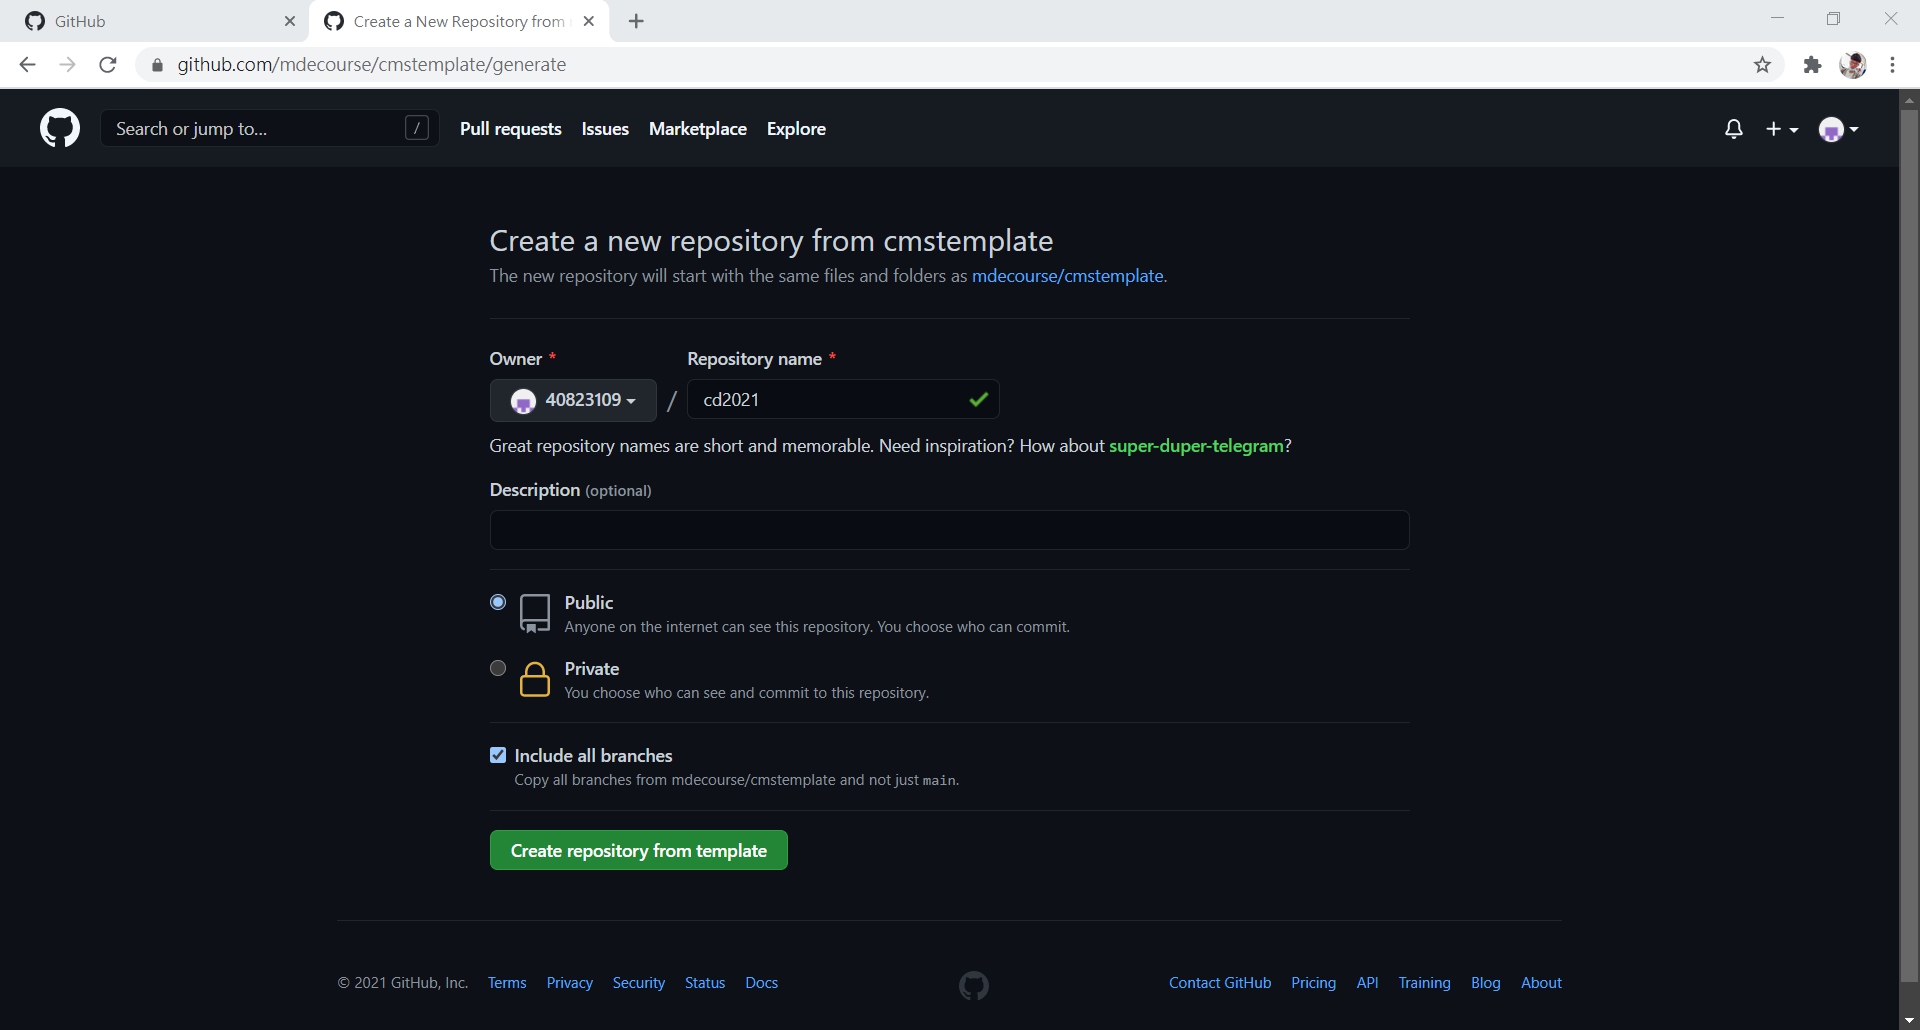
Task: Open the API footer link
Action: 1367,983
